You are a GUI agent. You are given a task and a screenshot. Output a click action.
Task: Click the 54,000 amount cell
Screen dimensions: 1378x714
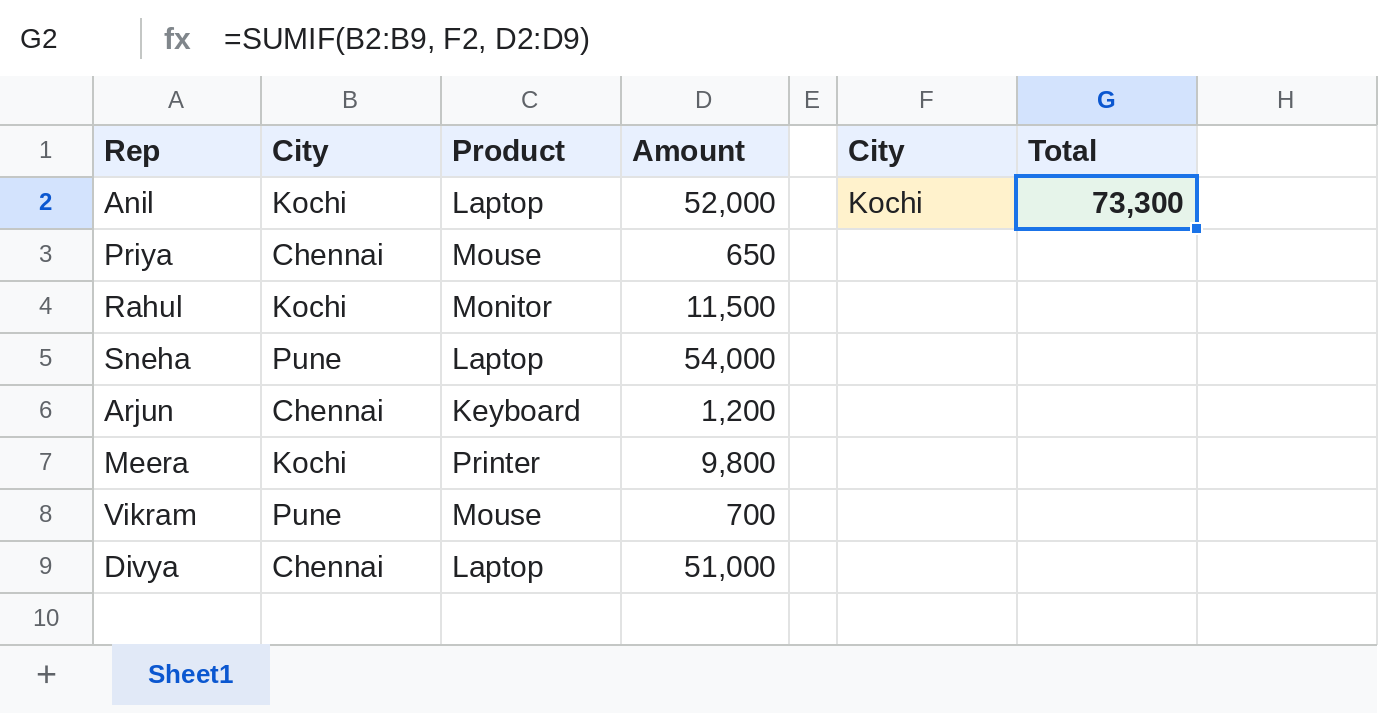point(705,359)
